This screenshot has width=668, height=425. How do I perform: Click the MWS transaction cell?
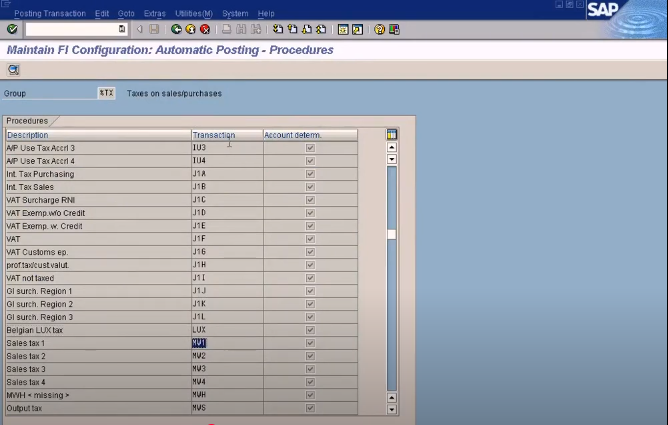227,408
